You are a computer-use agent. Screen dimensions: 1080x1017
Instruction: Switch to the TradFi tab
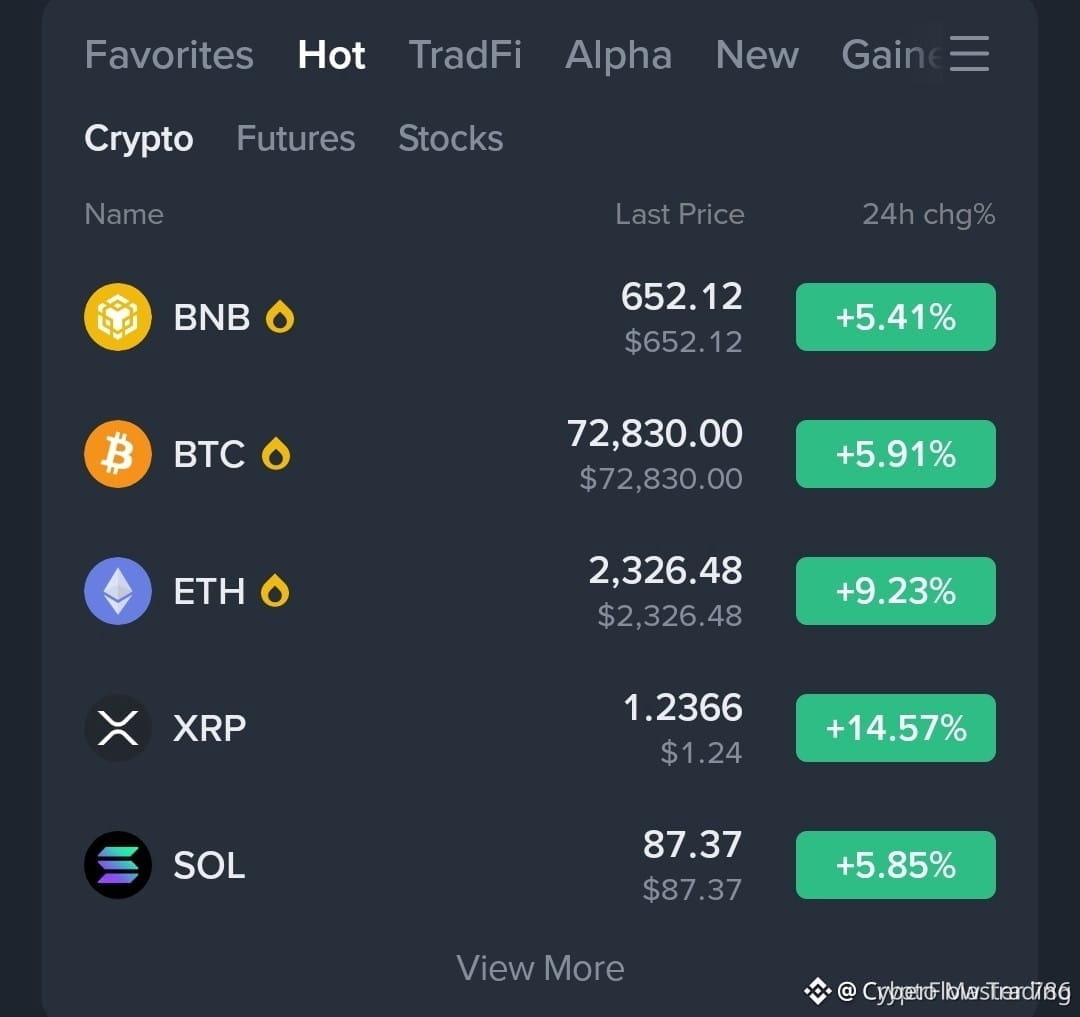click(x=465, y=54)
